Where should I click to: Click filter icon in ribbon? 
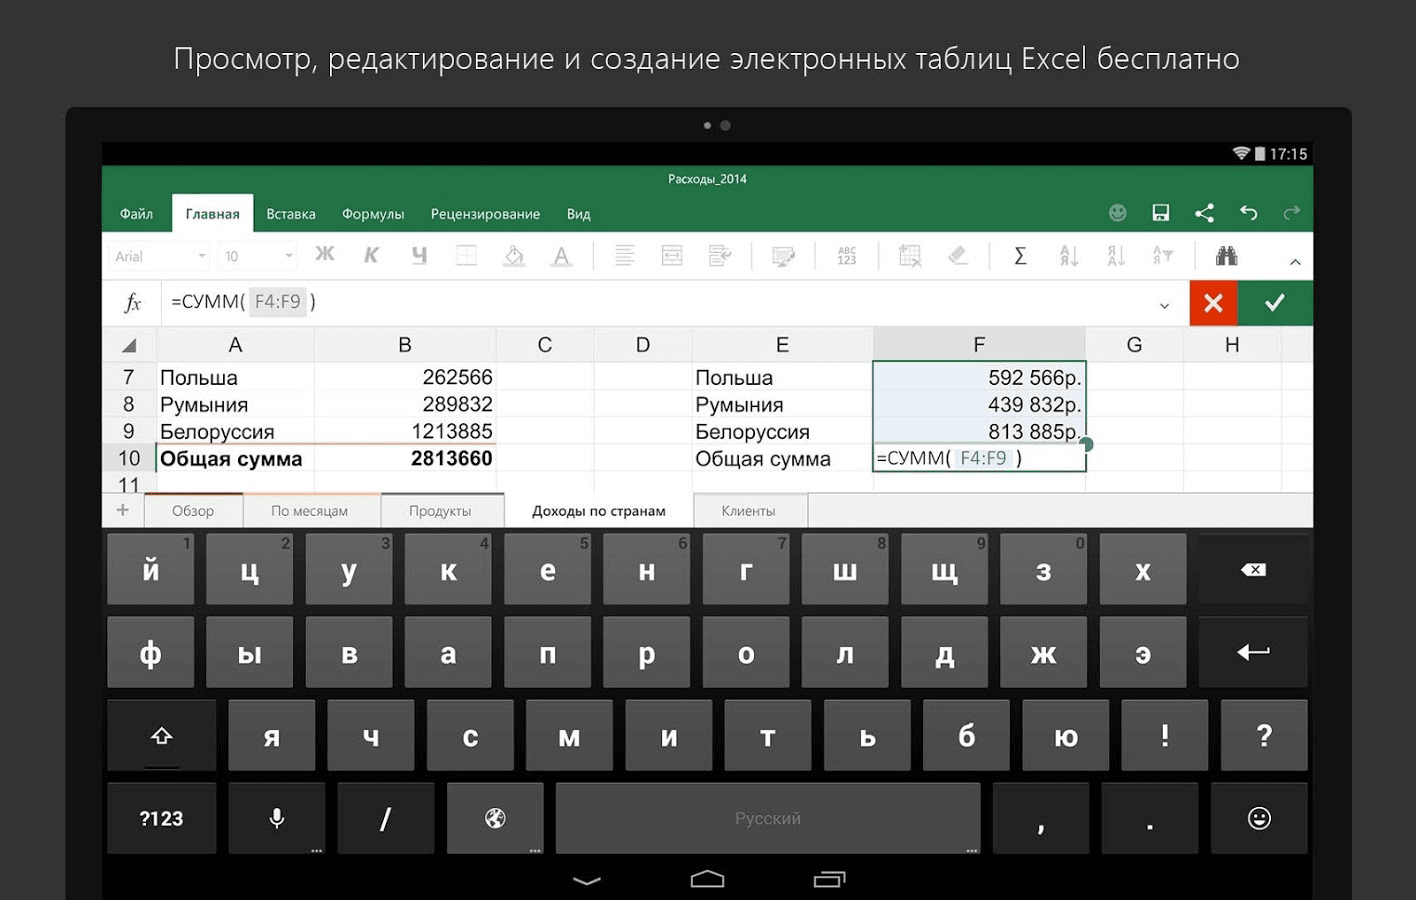[1163, 256]
